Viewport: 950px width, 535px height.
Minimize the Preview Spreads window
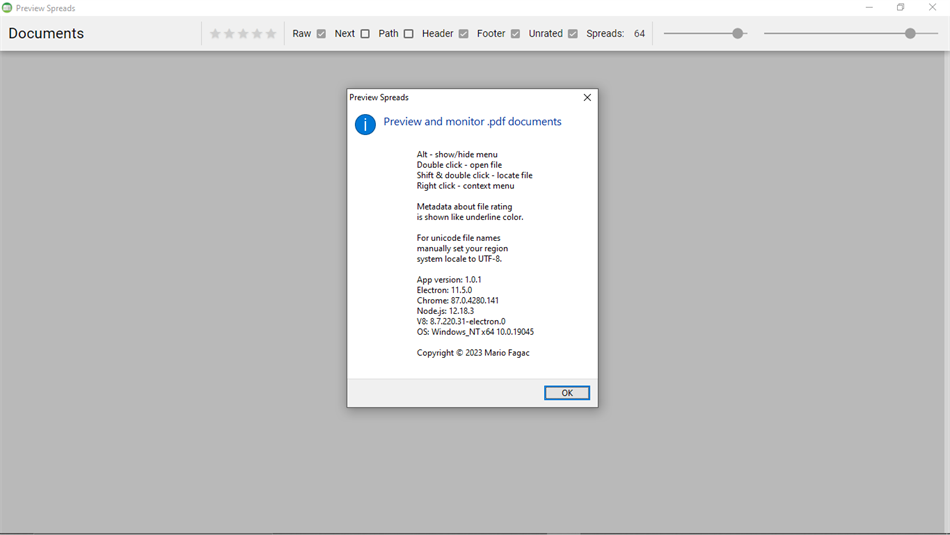click(869, 7)
